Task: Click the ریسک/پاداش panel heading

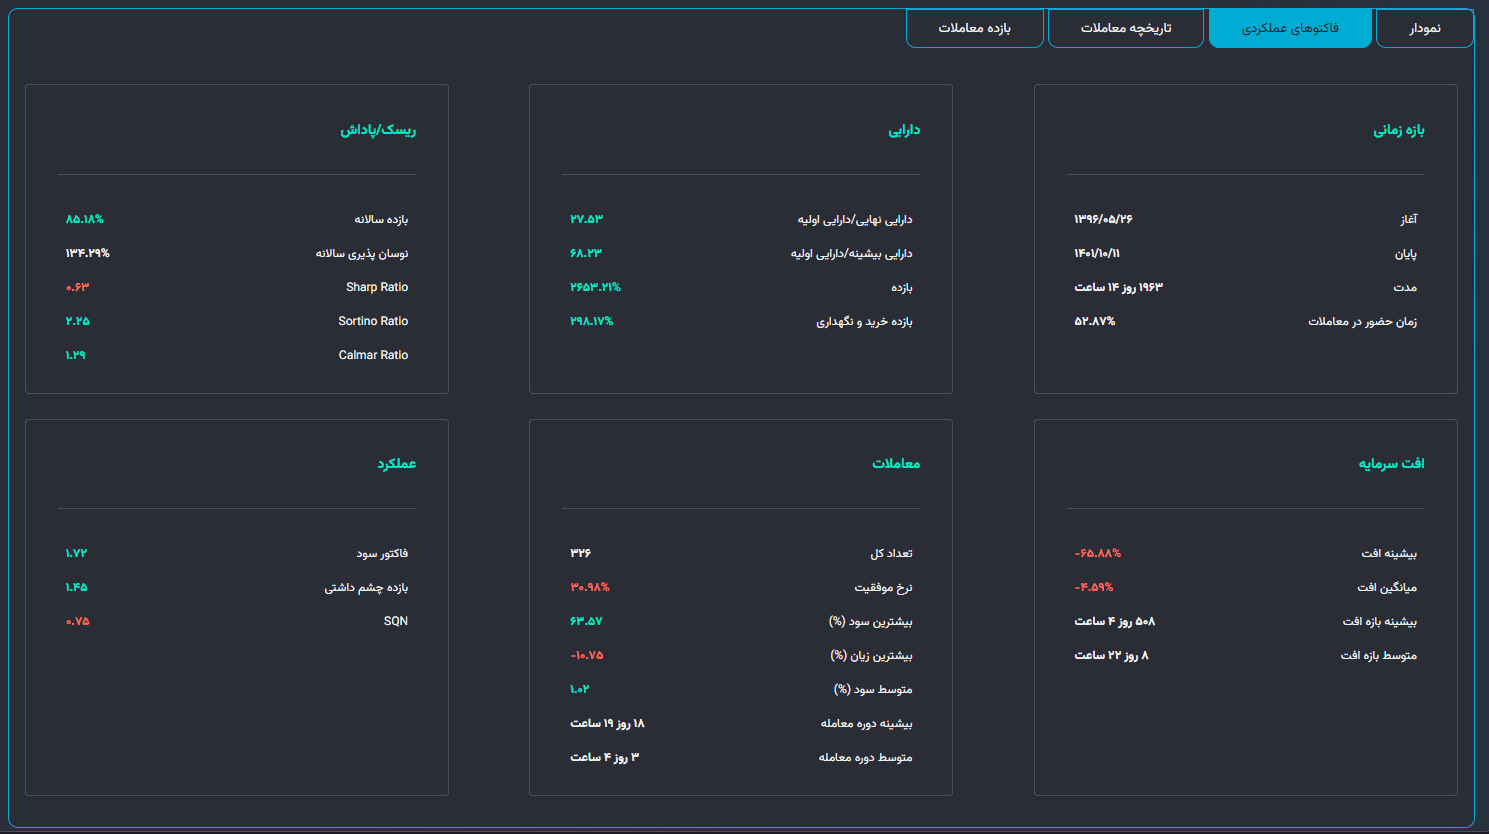Action: (378, 130)
